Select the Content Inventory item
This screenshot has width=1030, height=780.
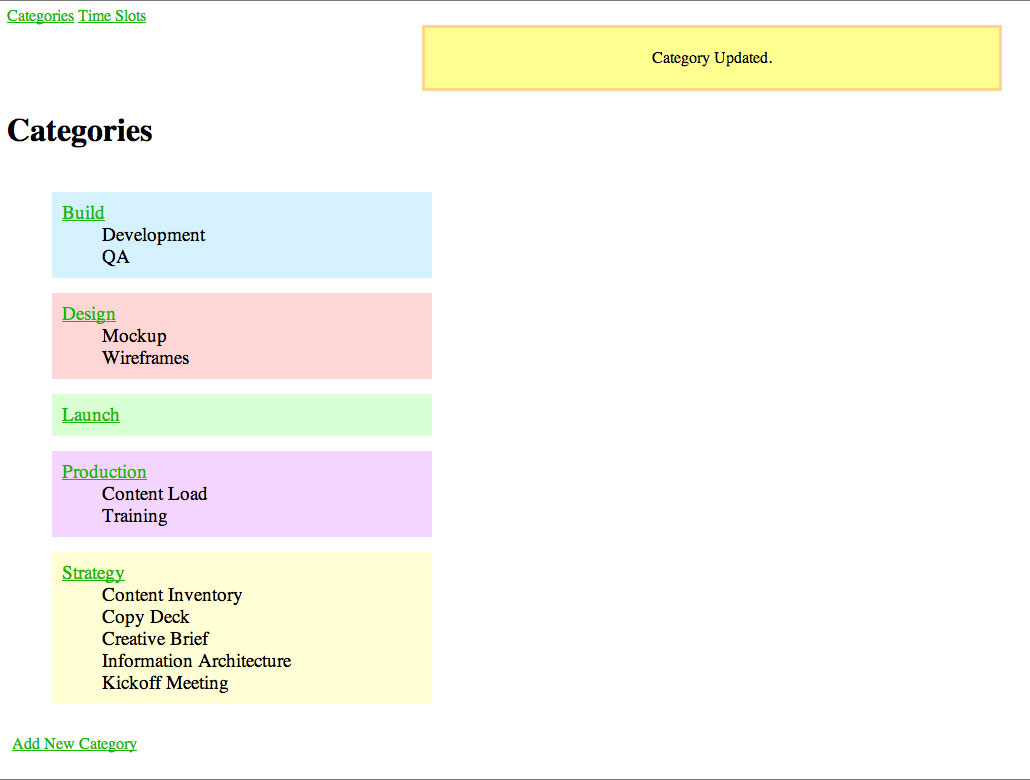[x=172, y=595]
